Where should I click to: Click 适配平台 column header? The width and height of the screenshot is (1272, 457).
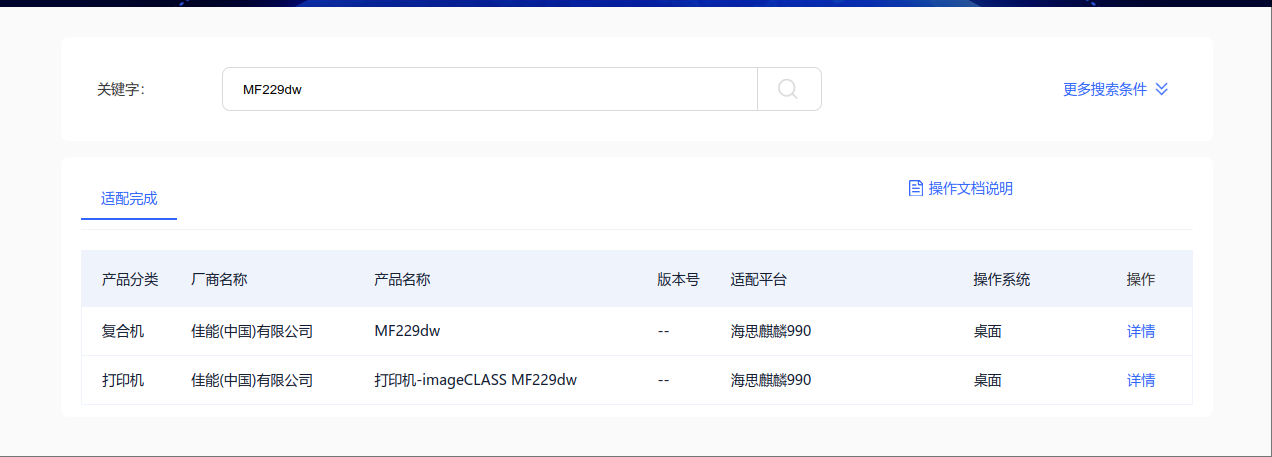click(x=759, y=279)
